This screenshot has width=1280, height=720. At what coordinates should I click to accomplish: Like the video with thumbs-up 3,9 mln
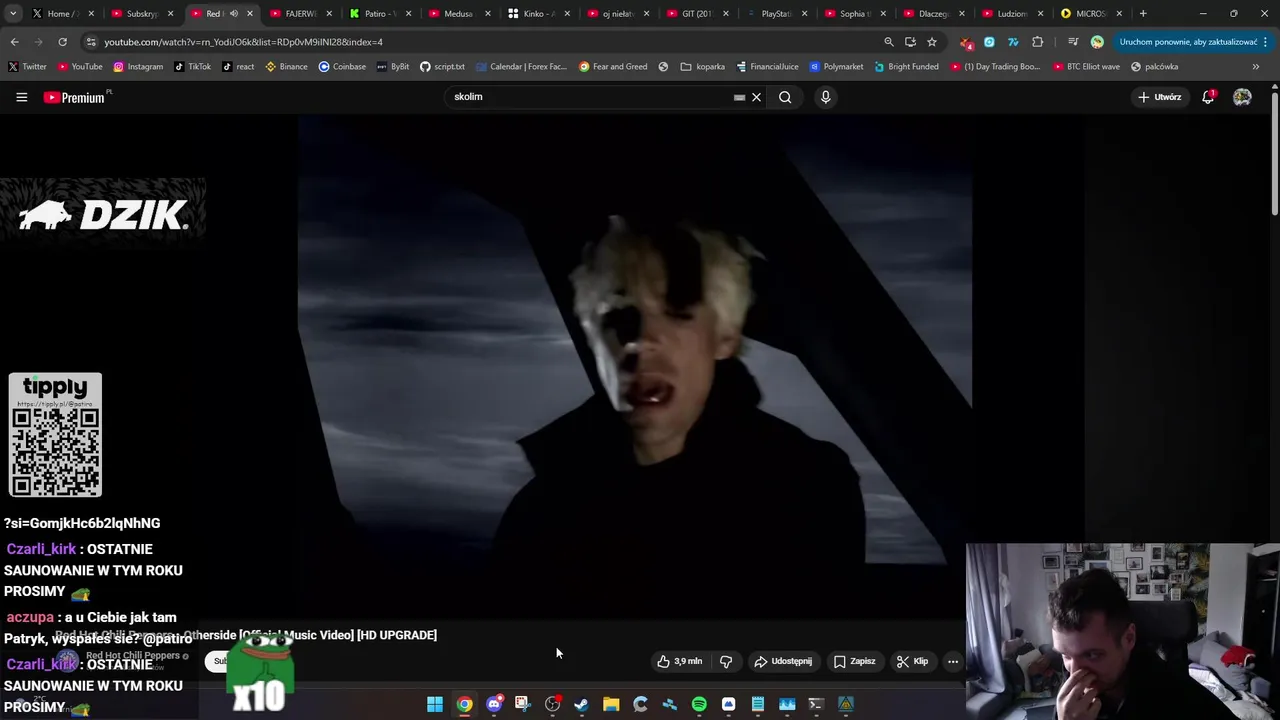pos(680,661)
